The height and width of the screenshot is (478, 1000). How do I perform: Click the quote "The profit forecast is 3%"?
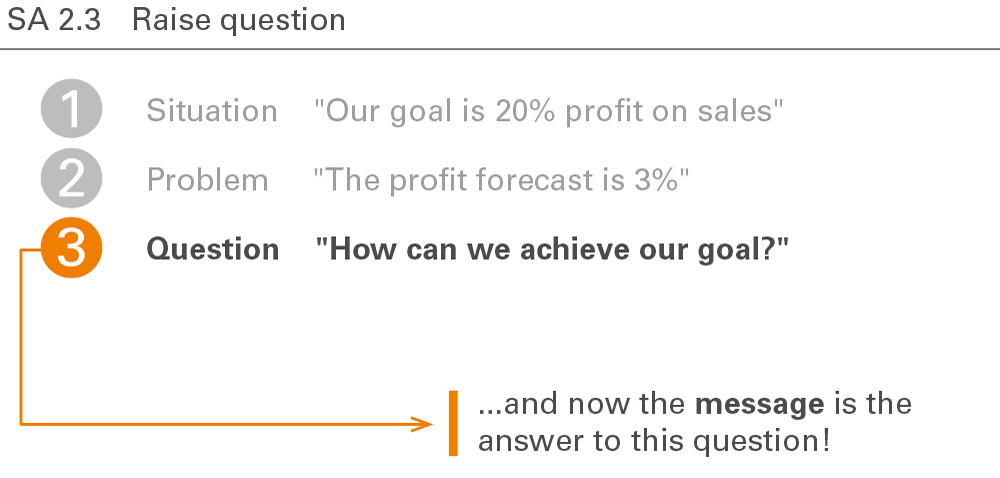(501, 180)
